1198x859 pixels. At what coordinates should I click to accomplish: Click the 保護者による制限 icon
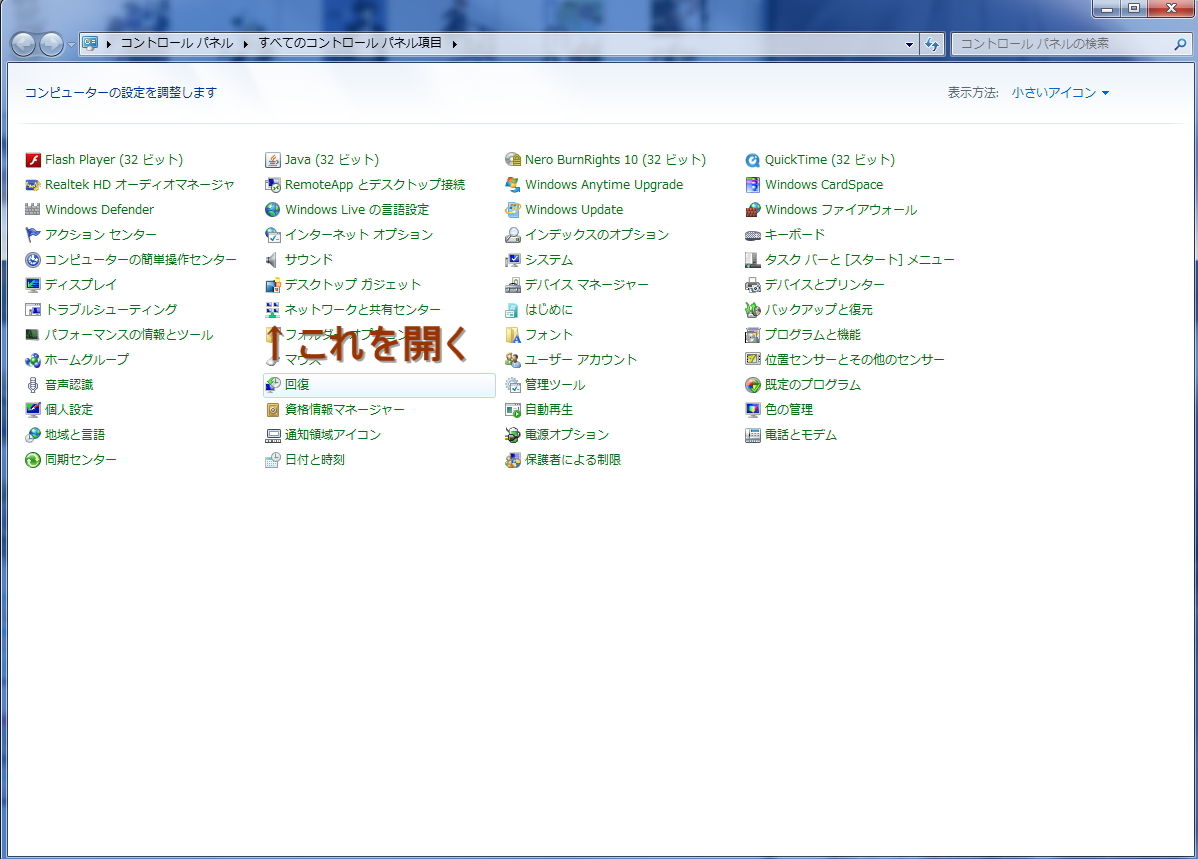pos(513,460)
